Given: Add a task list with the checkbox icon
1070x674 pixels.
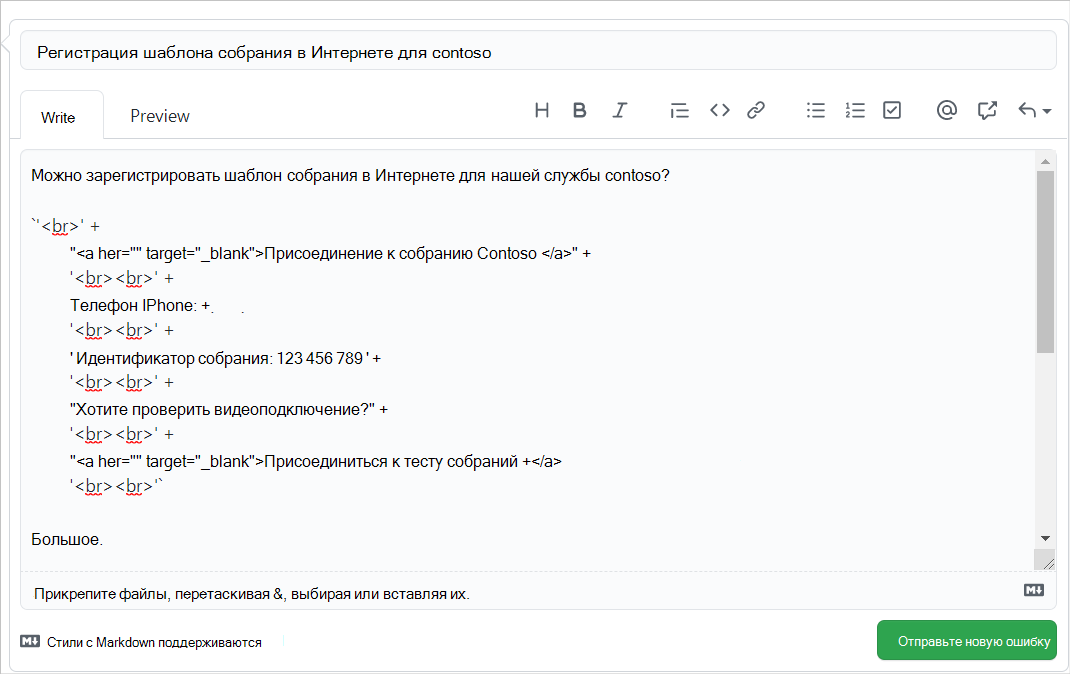Looking at the screenshot, I should [892, 110].
